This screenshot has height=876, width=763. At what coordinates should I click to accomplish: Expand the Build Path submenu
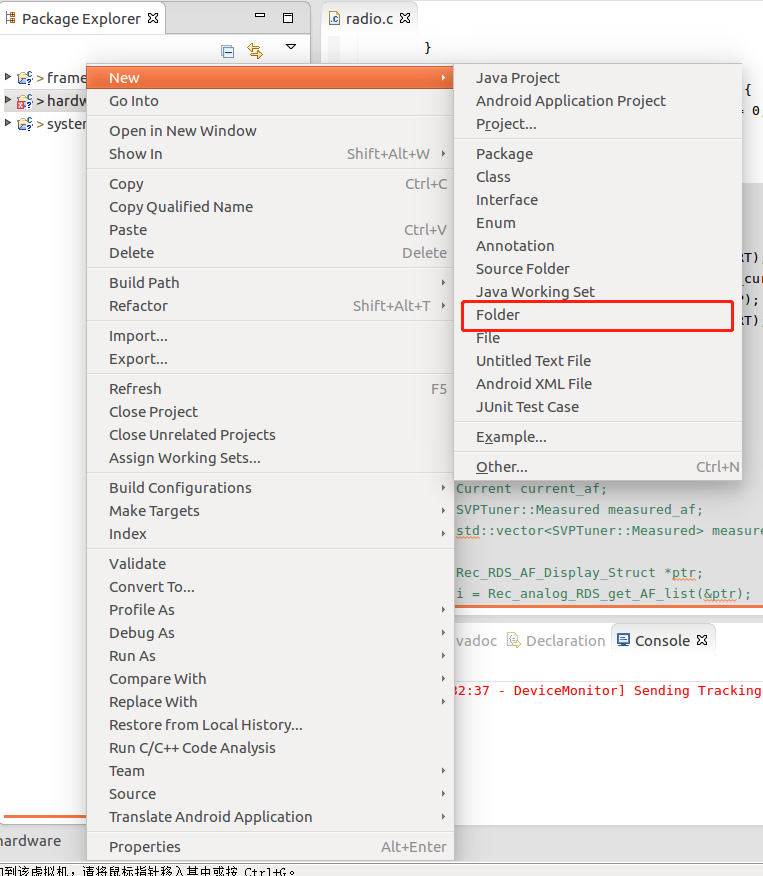point(270,283)
